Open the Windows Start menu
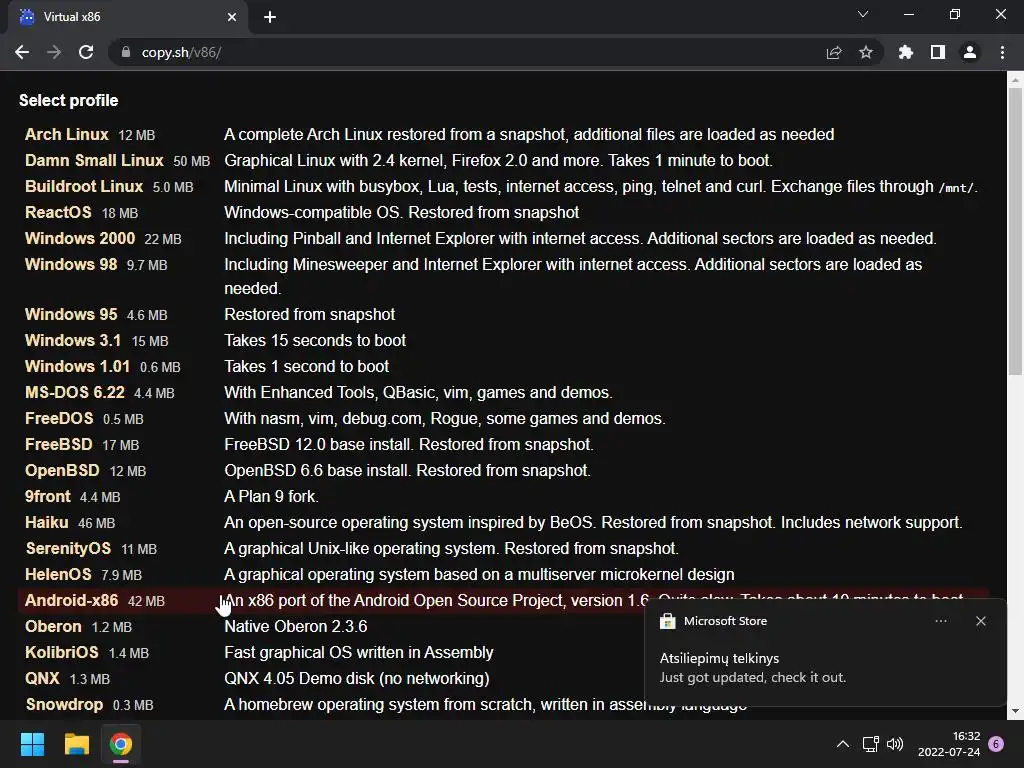Viewport: 1024px width, 768px height. click(32, 744)
